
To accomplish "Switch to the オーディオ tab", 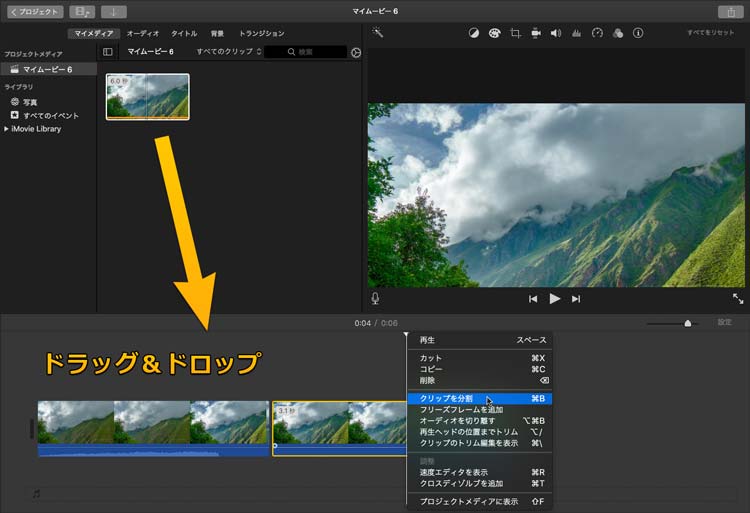I will (x=143, y=33).
